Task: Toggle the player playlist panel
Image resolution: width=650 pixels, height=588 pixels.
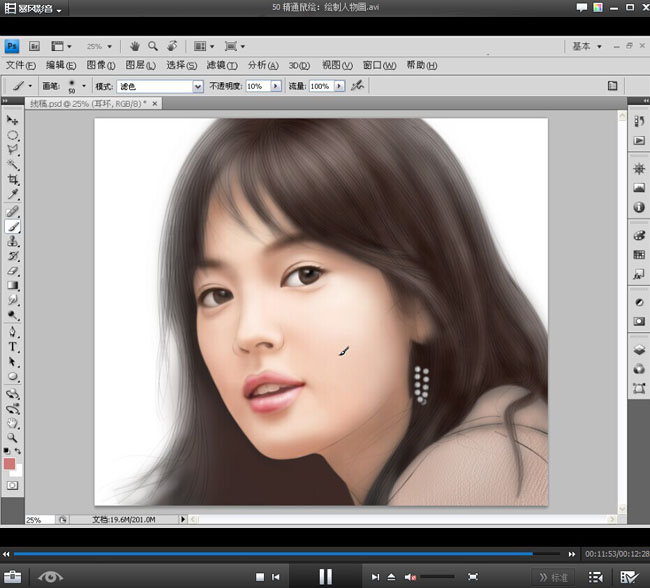Action: pyautogui.click(x=596, y=577)
